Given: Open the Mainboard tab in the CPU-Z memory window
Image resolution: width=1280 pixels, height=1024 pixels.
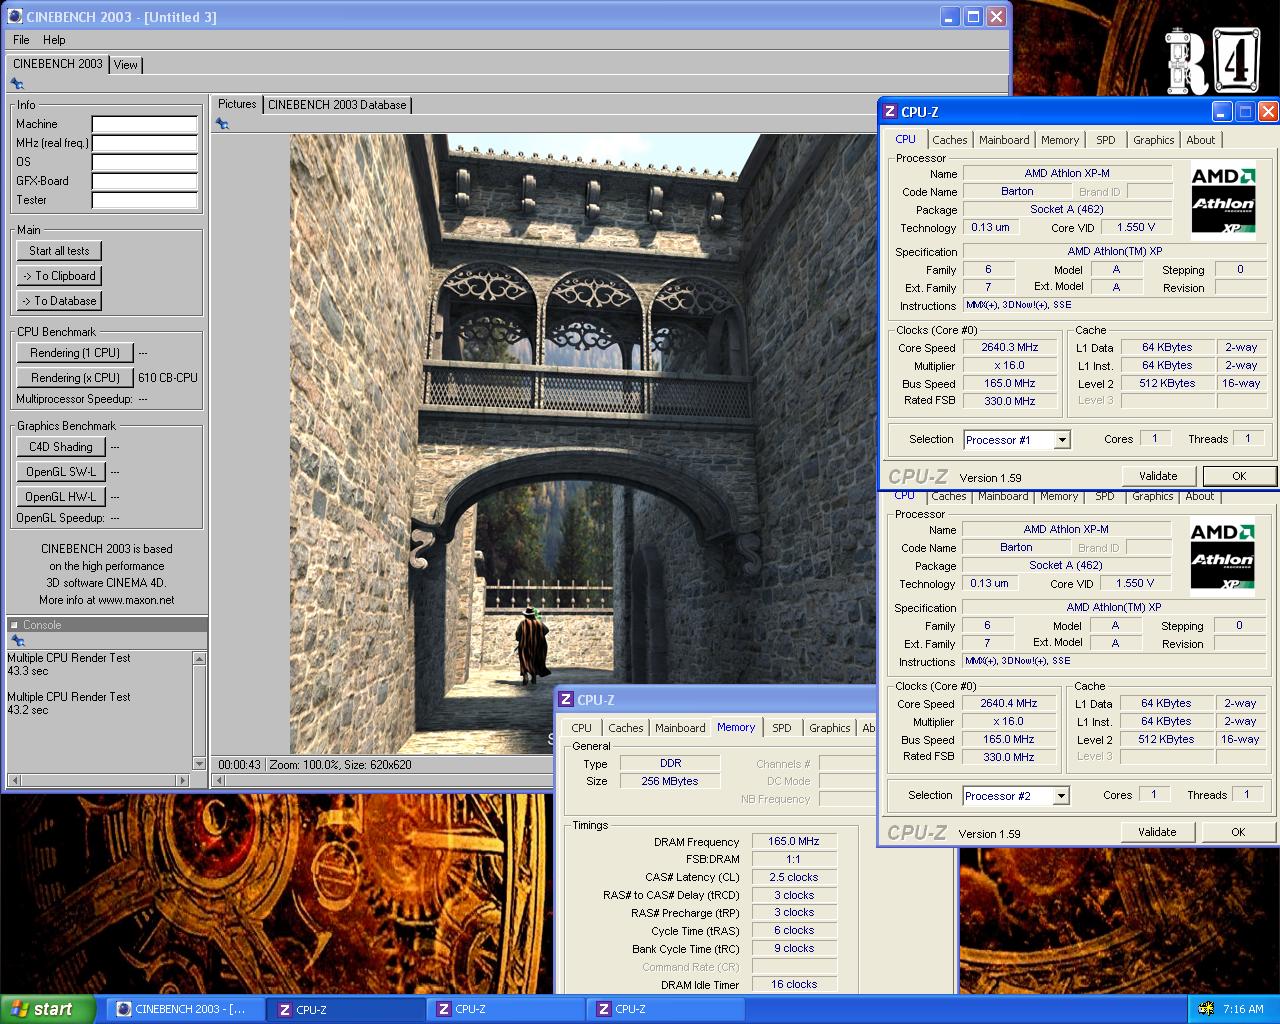Looking at the screenshot, I should [680, 728].
